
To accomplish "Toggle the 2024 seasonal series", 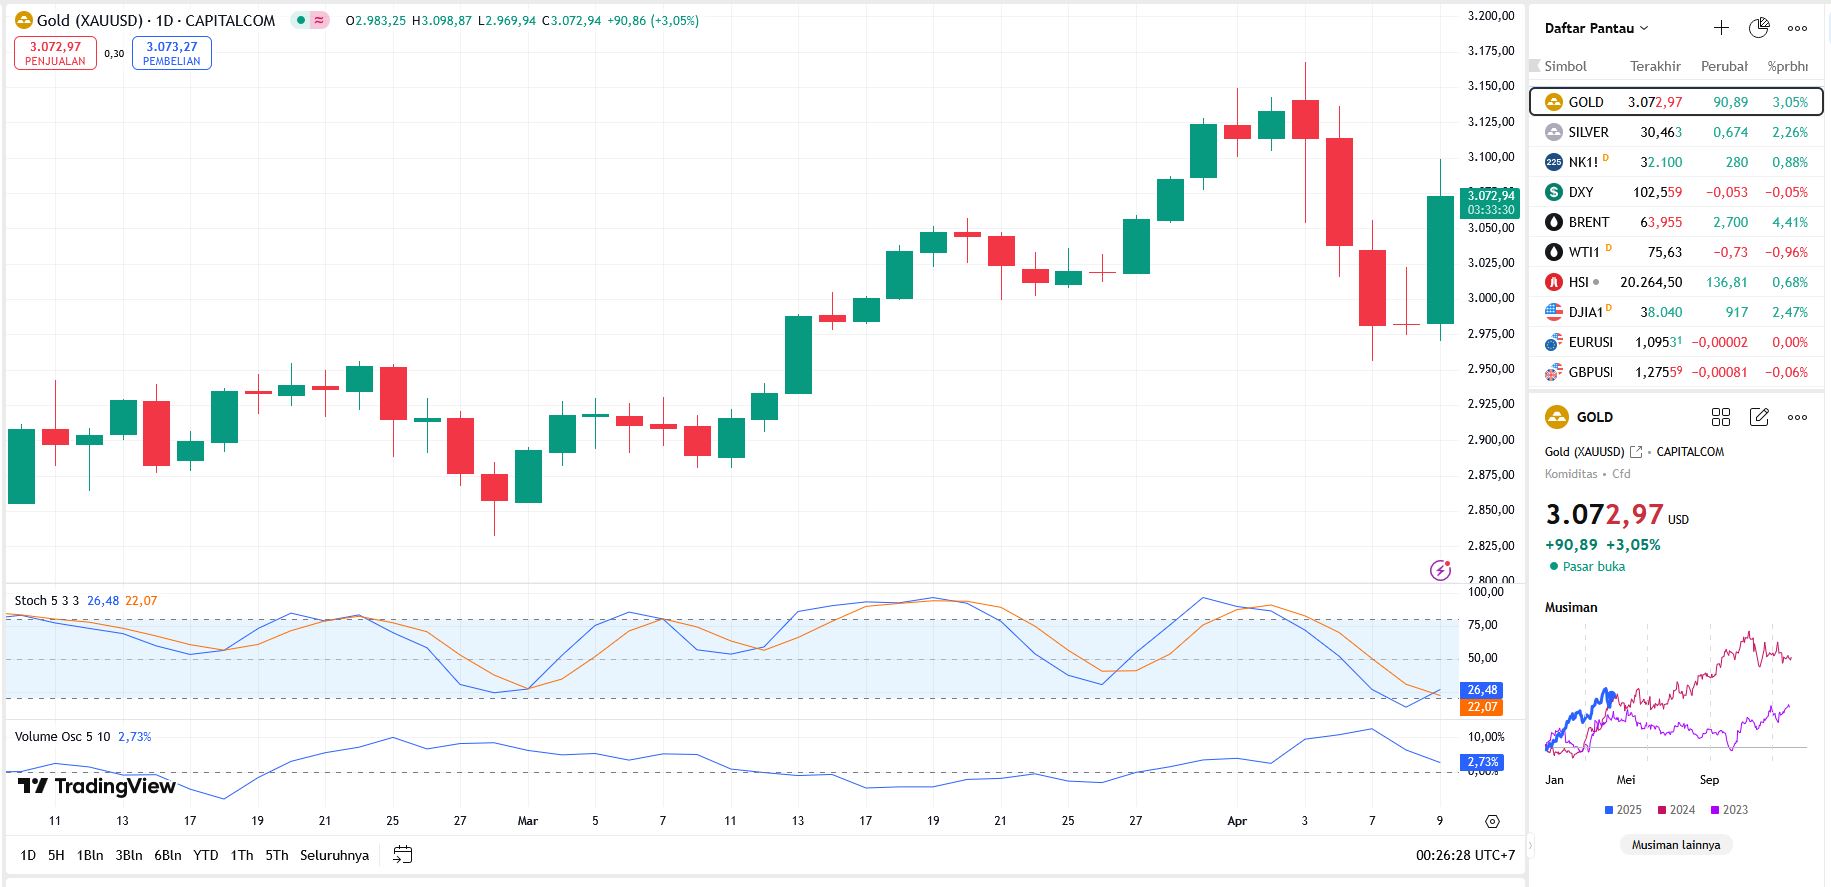I will [x=1676, y=810].
